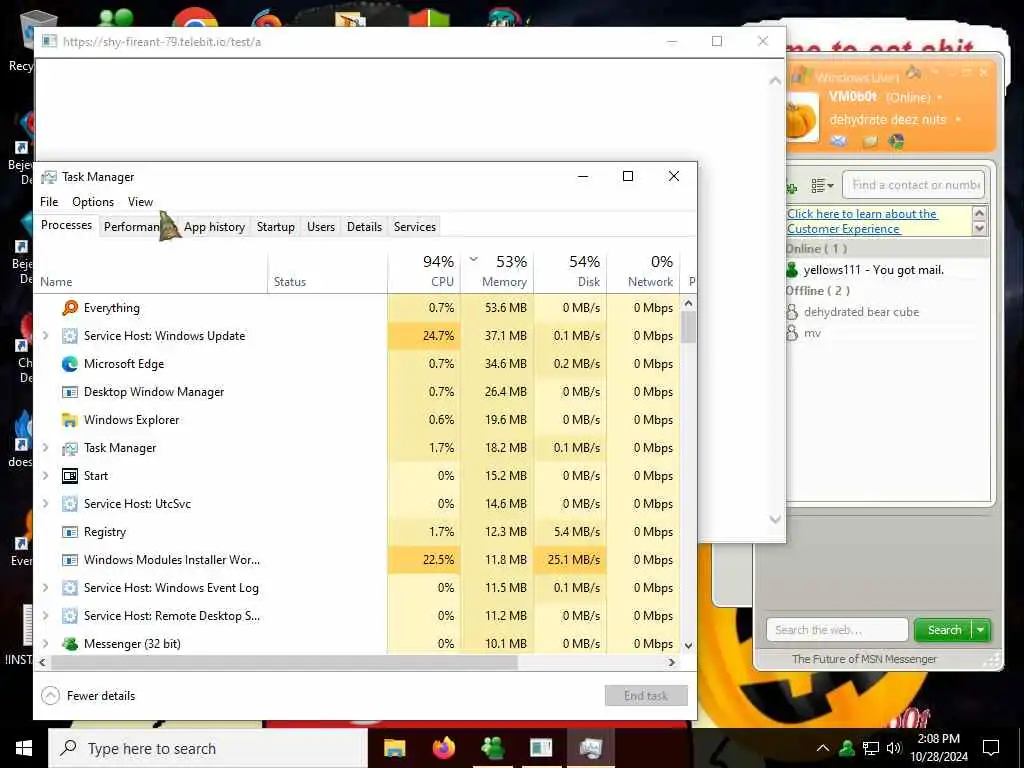The height and width of the screenshot is (768, 1024).
Task: Click the Find a contact input field
Action: tap(914, 185)
